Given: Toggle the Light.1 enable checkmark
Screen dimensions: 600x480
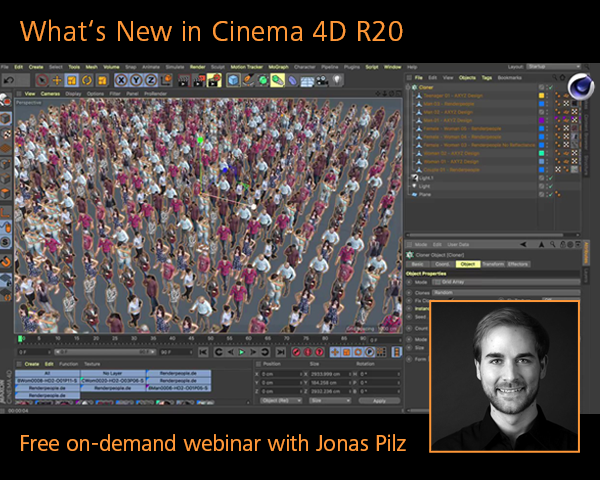Looking at the screenshot, I should [x=551, y=178].
